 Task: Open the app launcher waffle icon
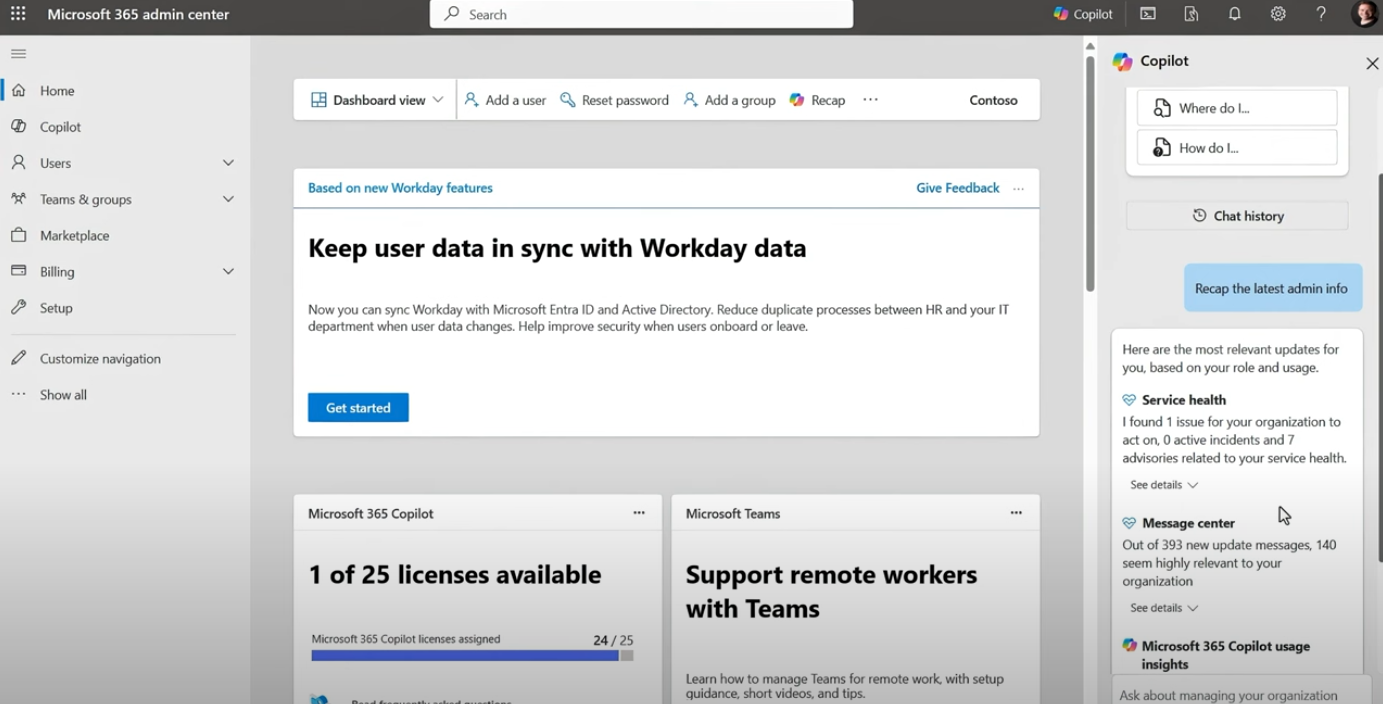coord(17,14)
